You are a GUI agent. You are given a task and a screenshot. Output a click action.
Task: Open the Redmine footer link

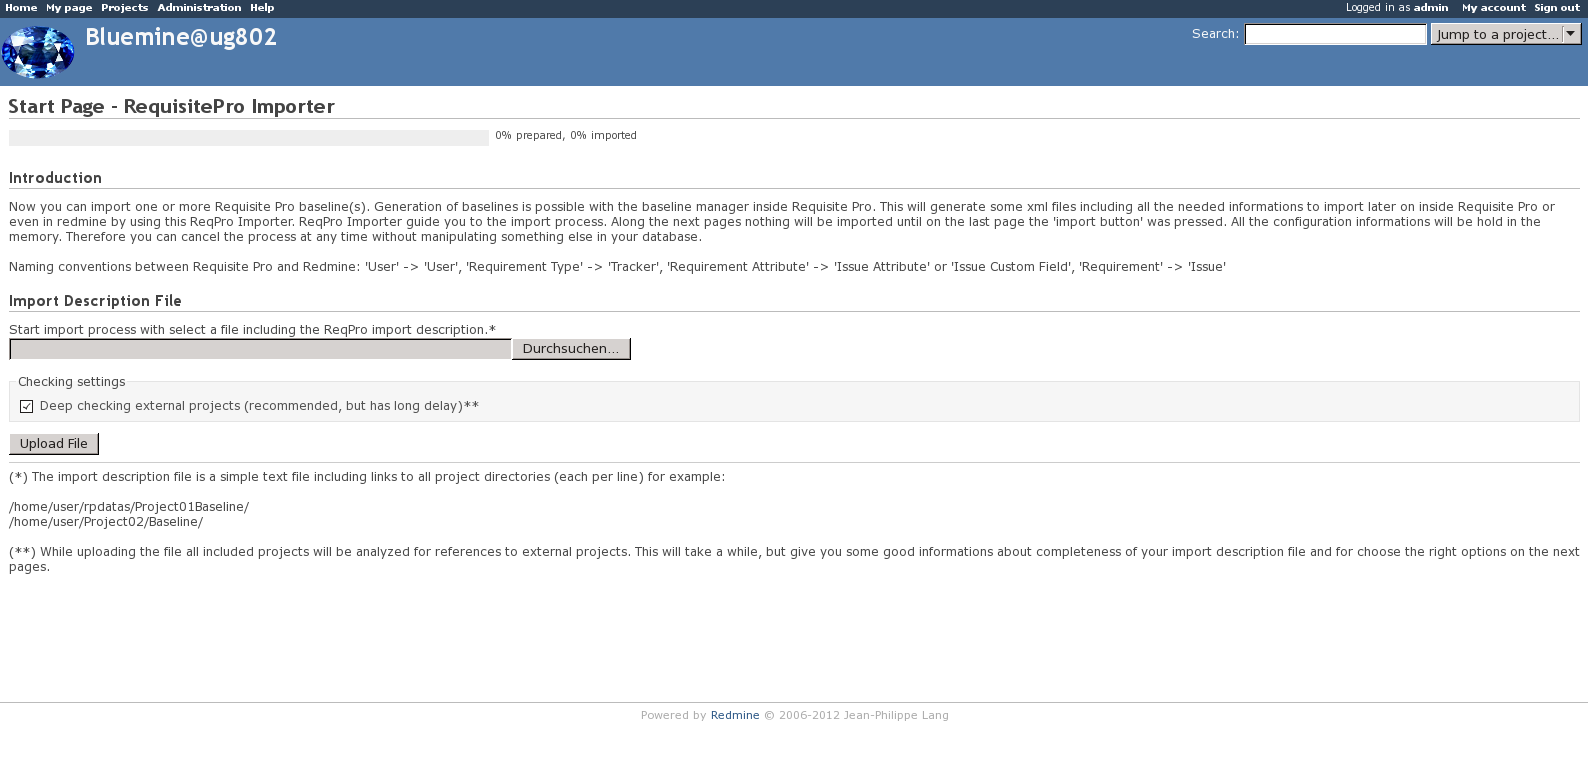(x=735, y=715)
